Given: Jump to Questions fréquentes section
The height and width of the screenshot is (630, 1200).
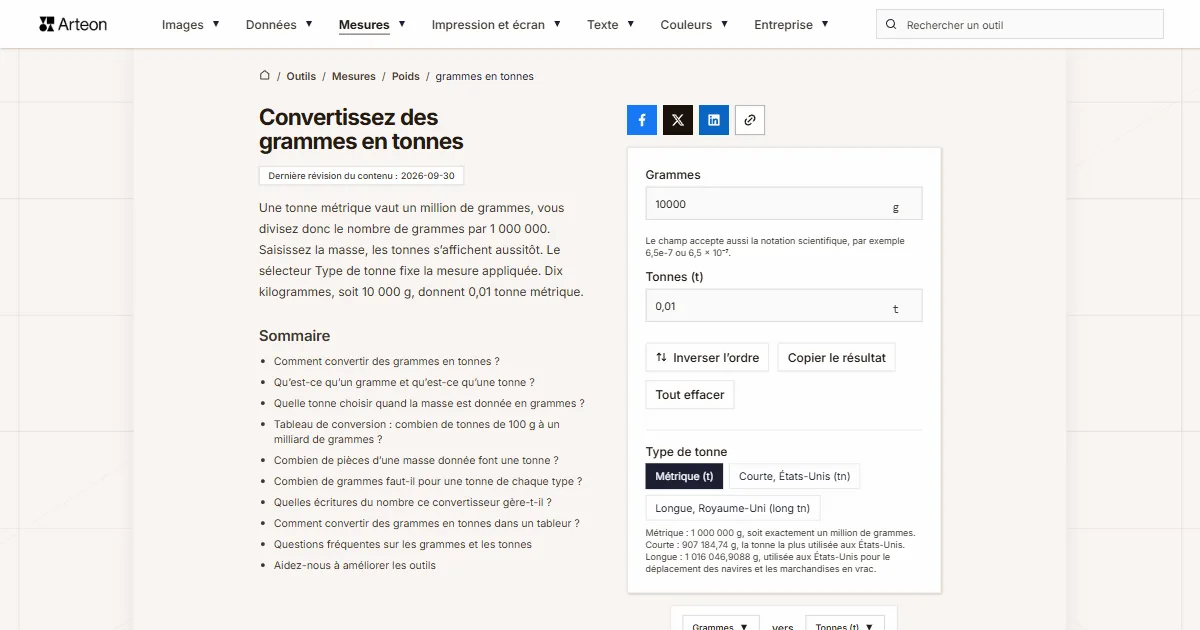Looking at the screenshot, I should click(403, 545).
